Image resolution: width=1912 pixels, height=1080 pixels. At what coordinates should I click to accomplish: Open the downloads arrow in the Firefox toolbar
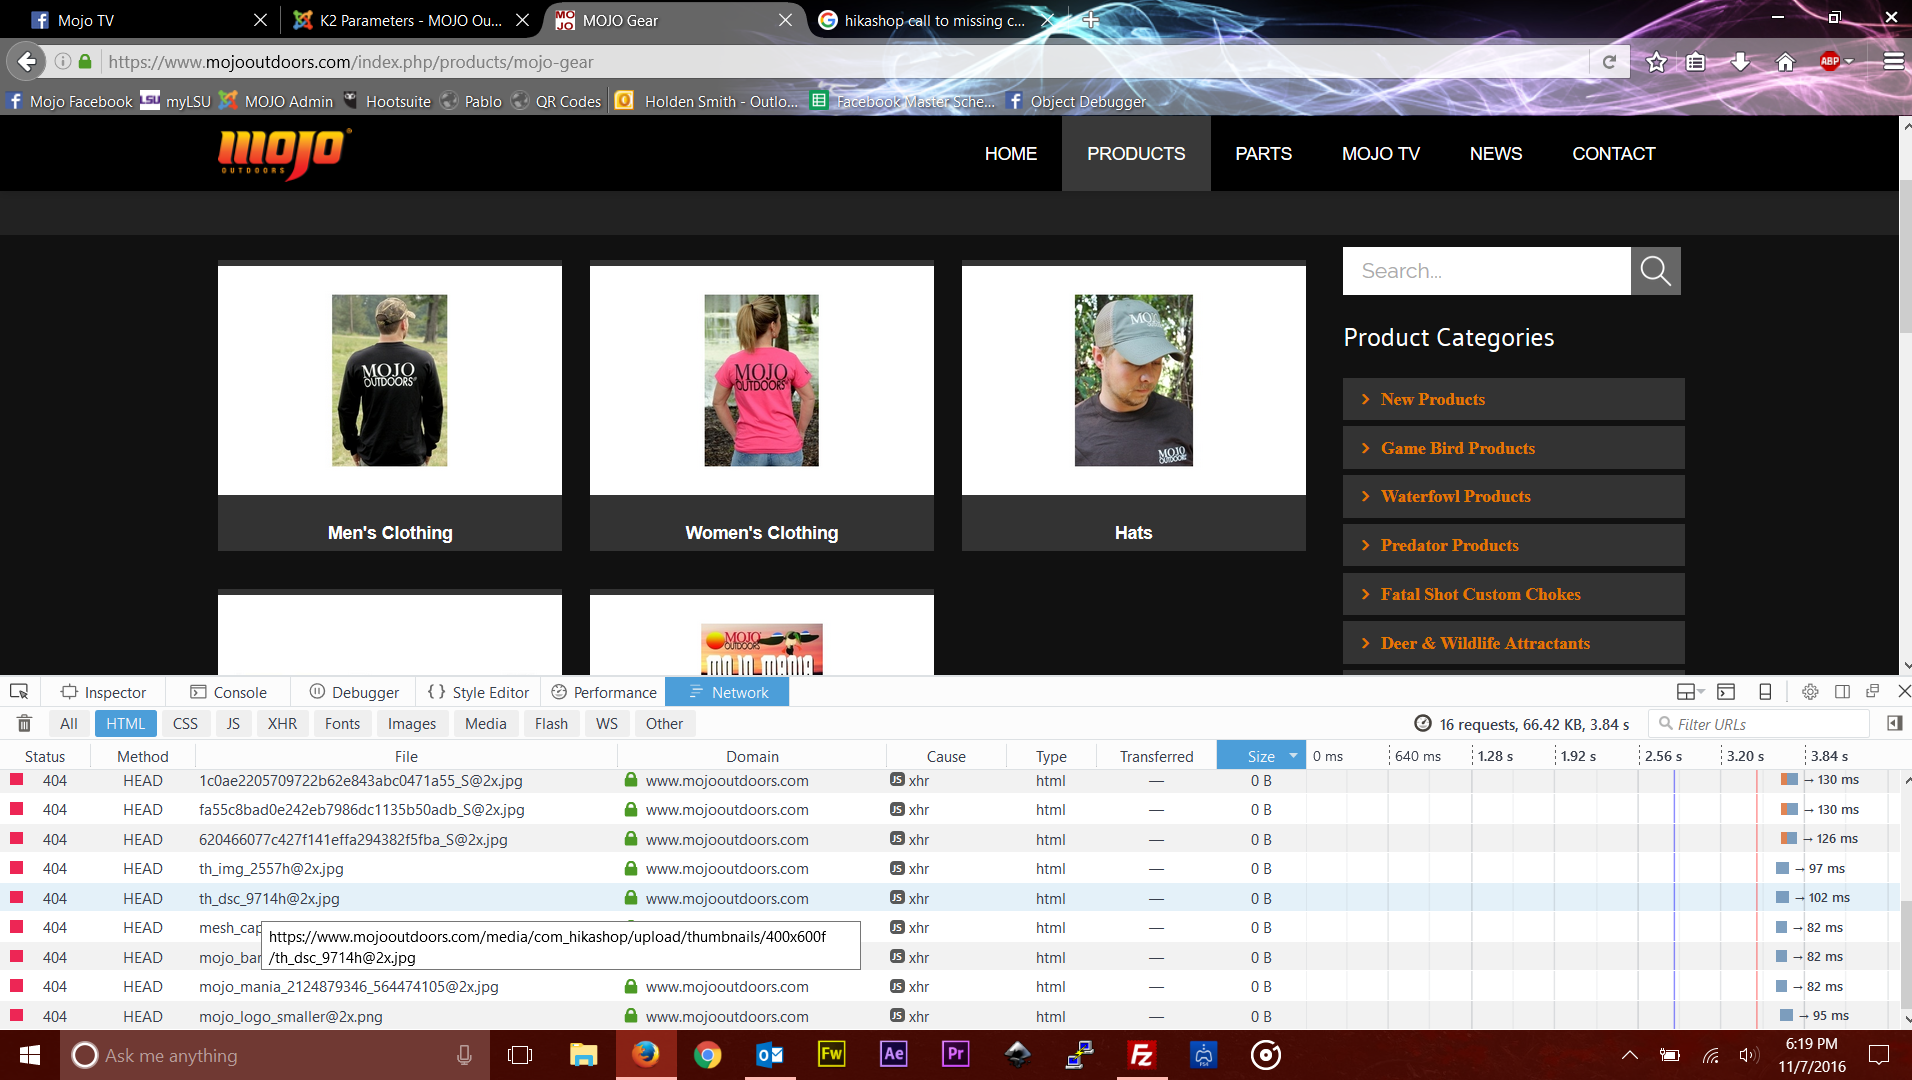point(1740,62)
